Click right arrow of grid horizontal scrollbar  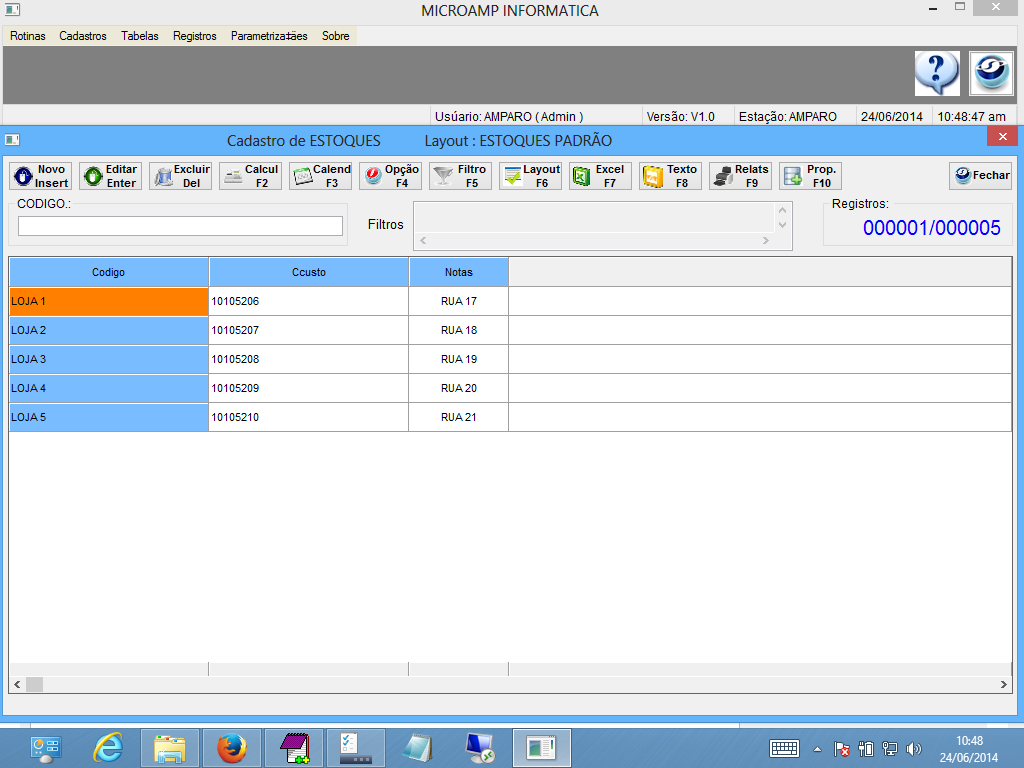[1004, 685]
